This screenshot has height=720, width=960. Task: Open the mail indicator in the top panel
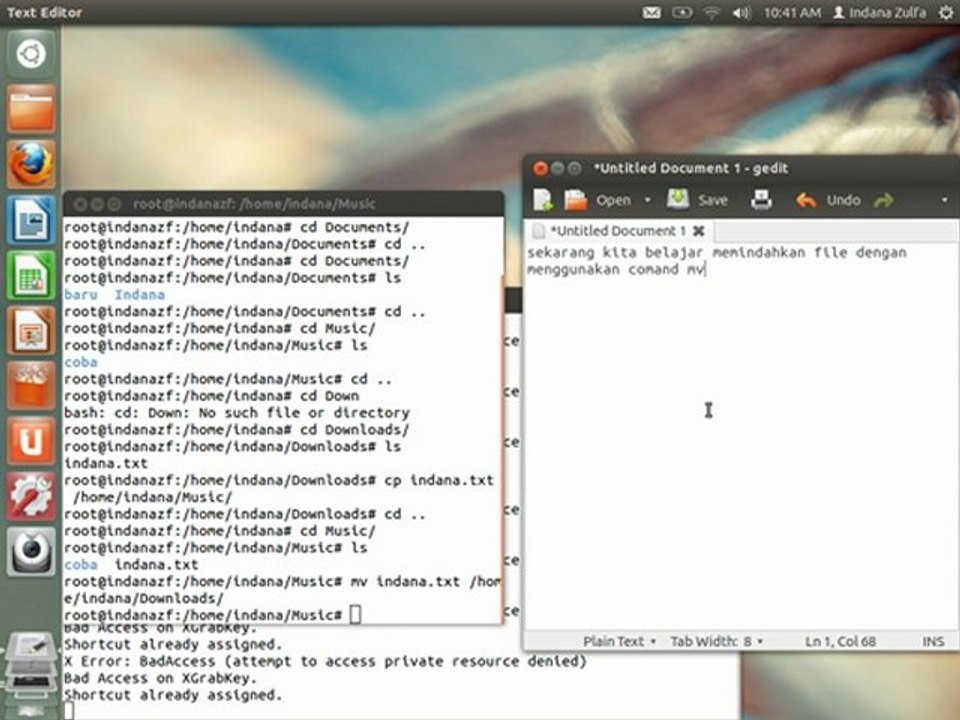point(651,12)
